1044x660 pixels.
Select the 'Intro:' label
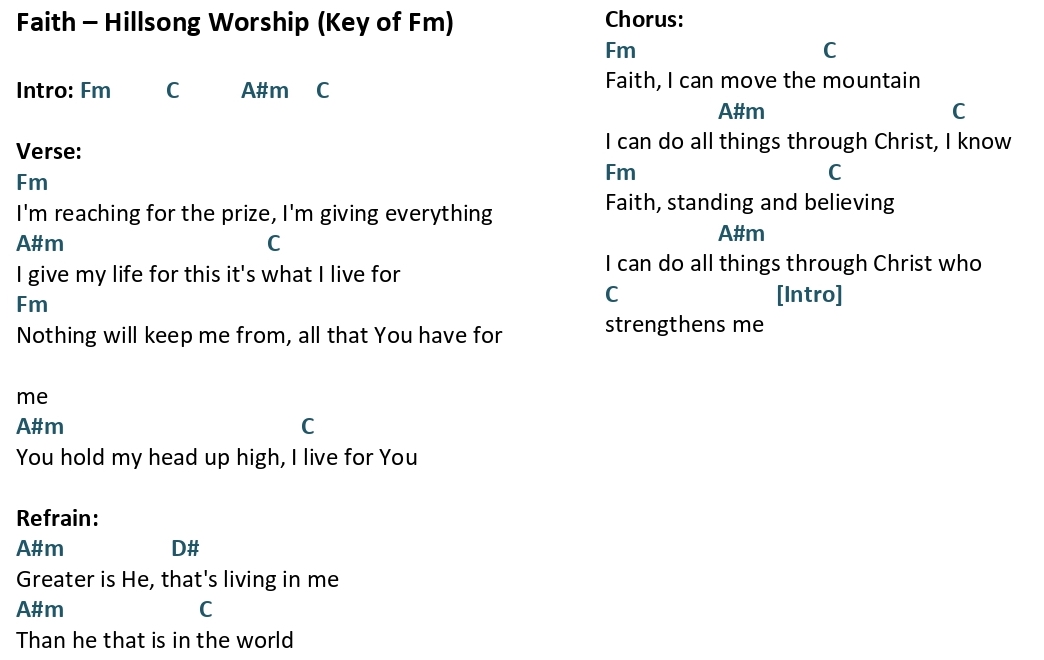pos(45,91)
